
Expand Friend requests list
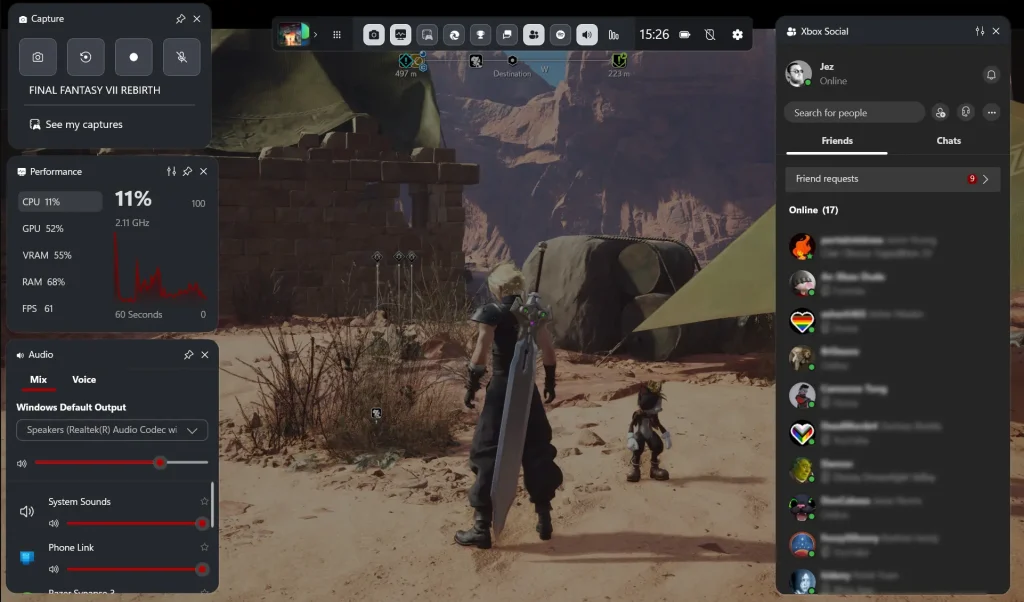[985, 179]
